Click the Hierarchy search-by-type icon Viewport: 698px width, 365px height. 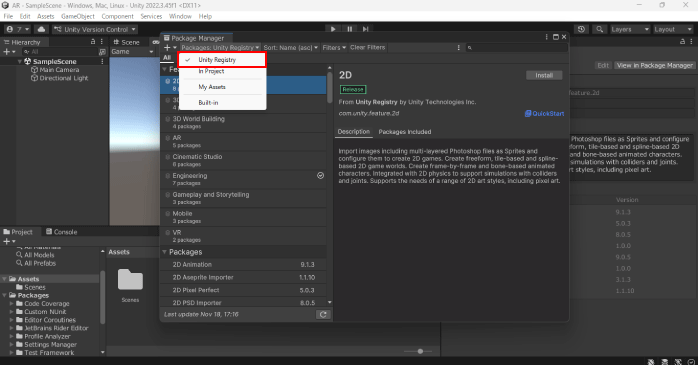(102, 52)
